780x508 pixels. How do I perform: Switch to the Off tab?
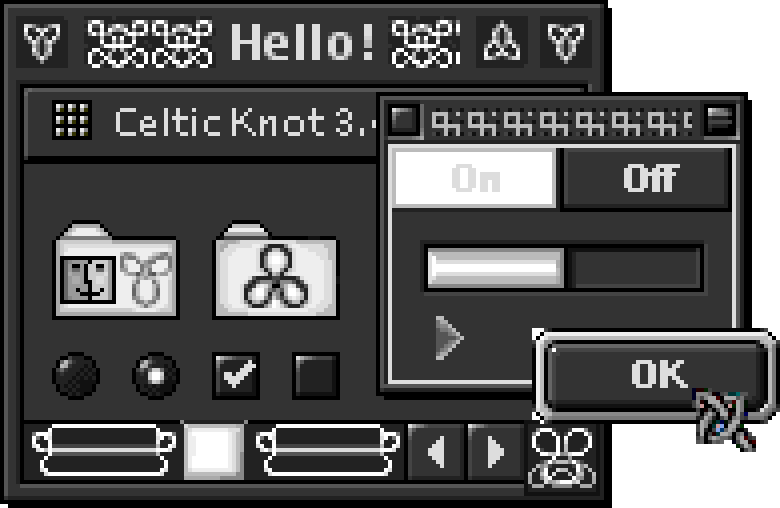[647, 178]
